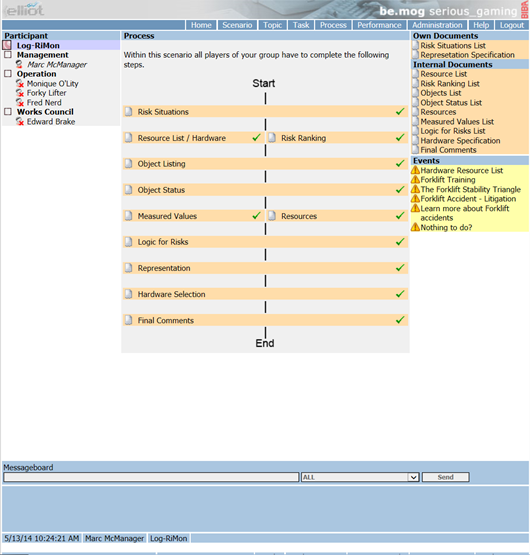Open the Object Listing process step
Image resolution: width=530 pixels, height=555 pixels.
(266, 164)
